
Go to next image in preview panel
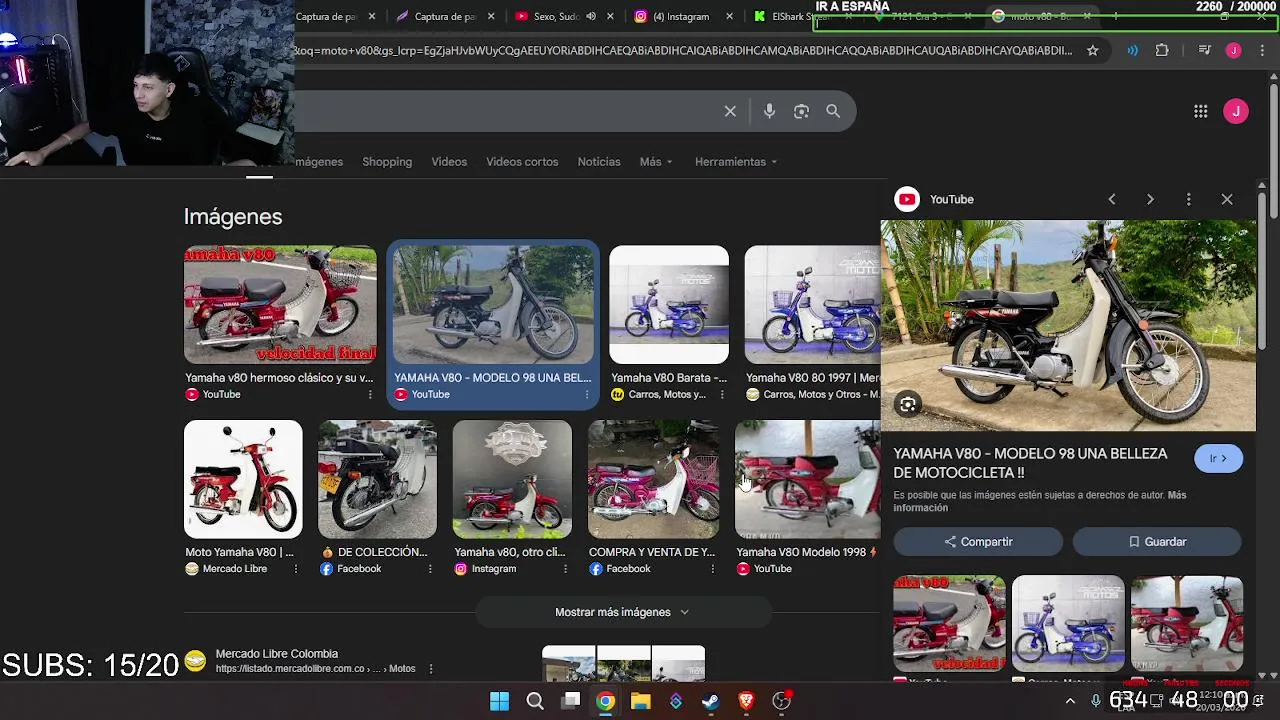pyautogui.click(x=1150, y=199)
